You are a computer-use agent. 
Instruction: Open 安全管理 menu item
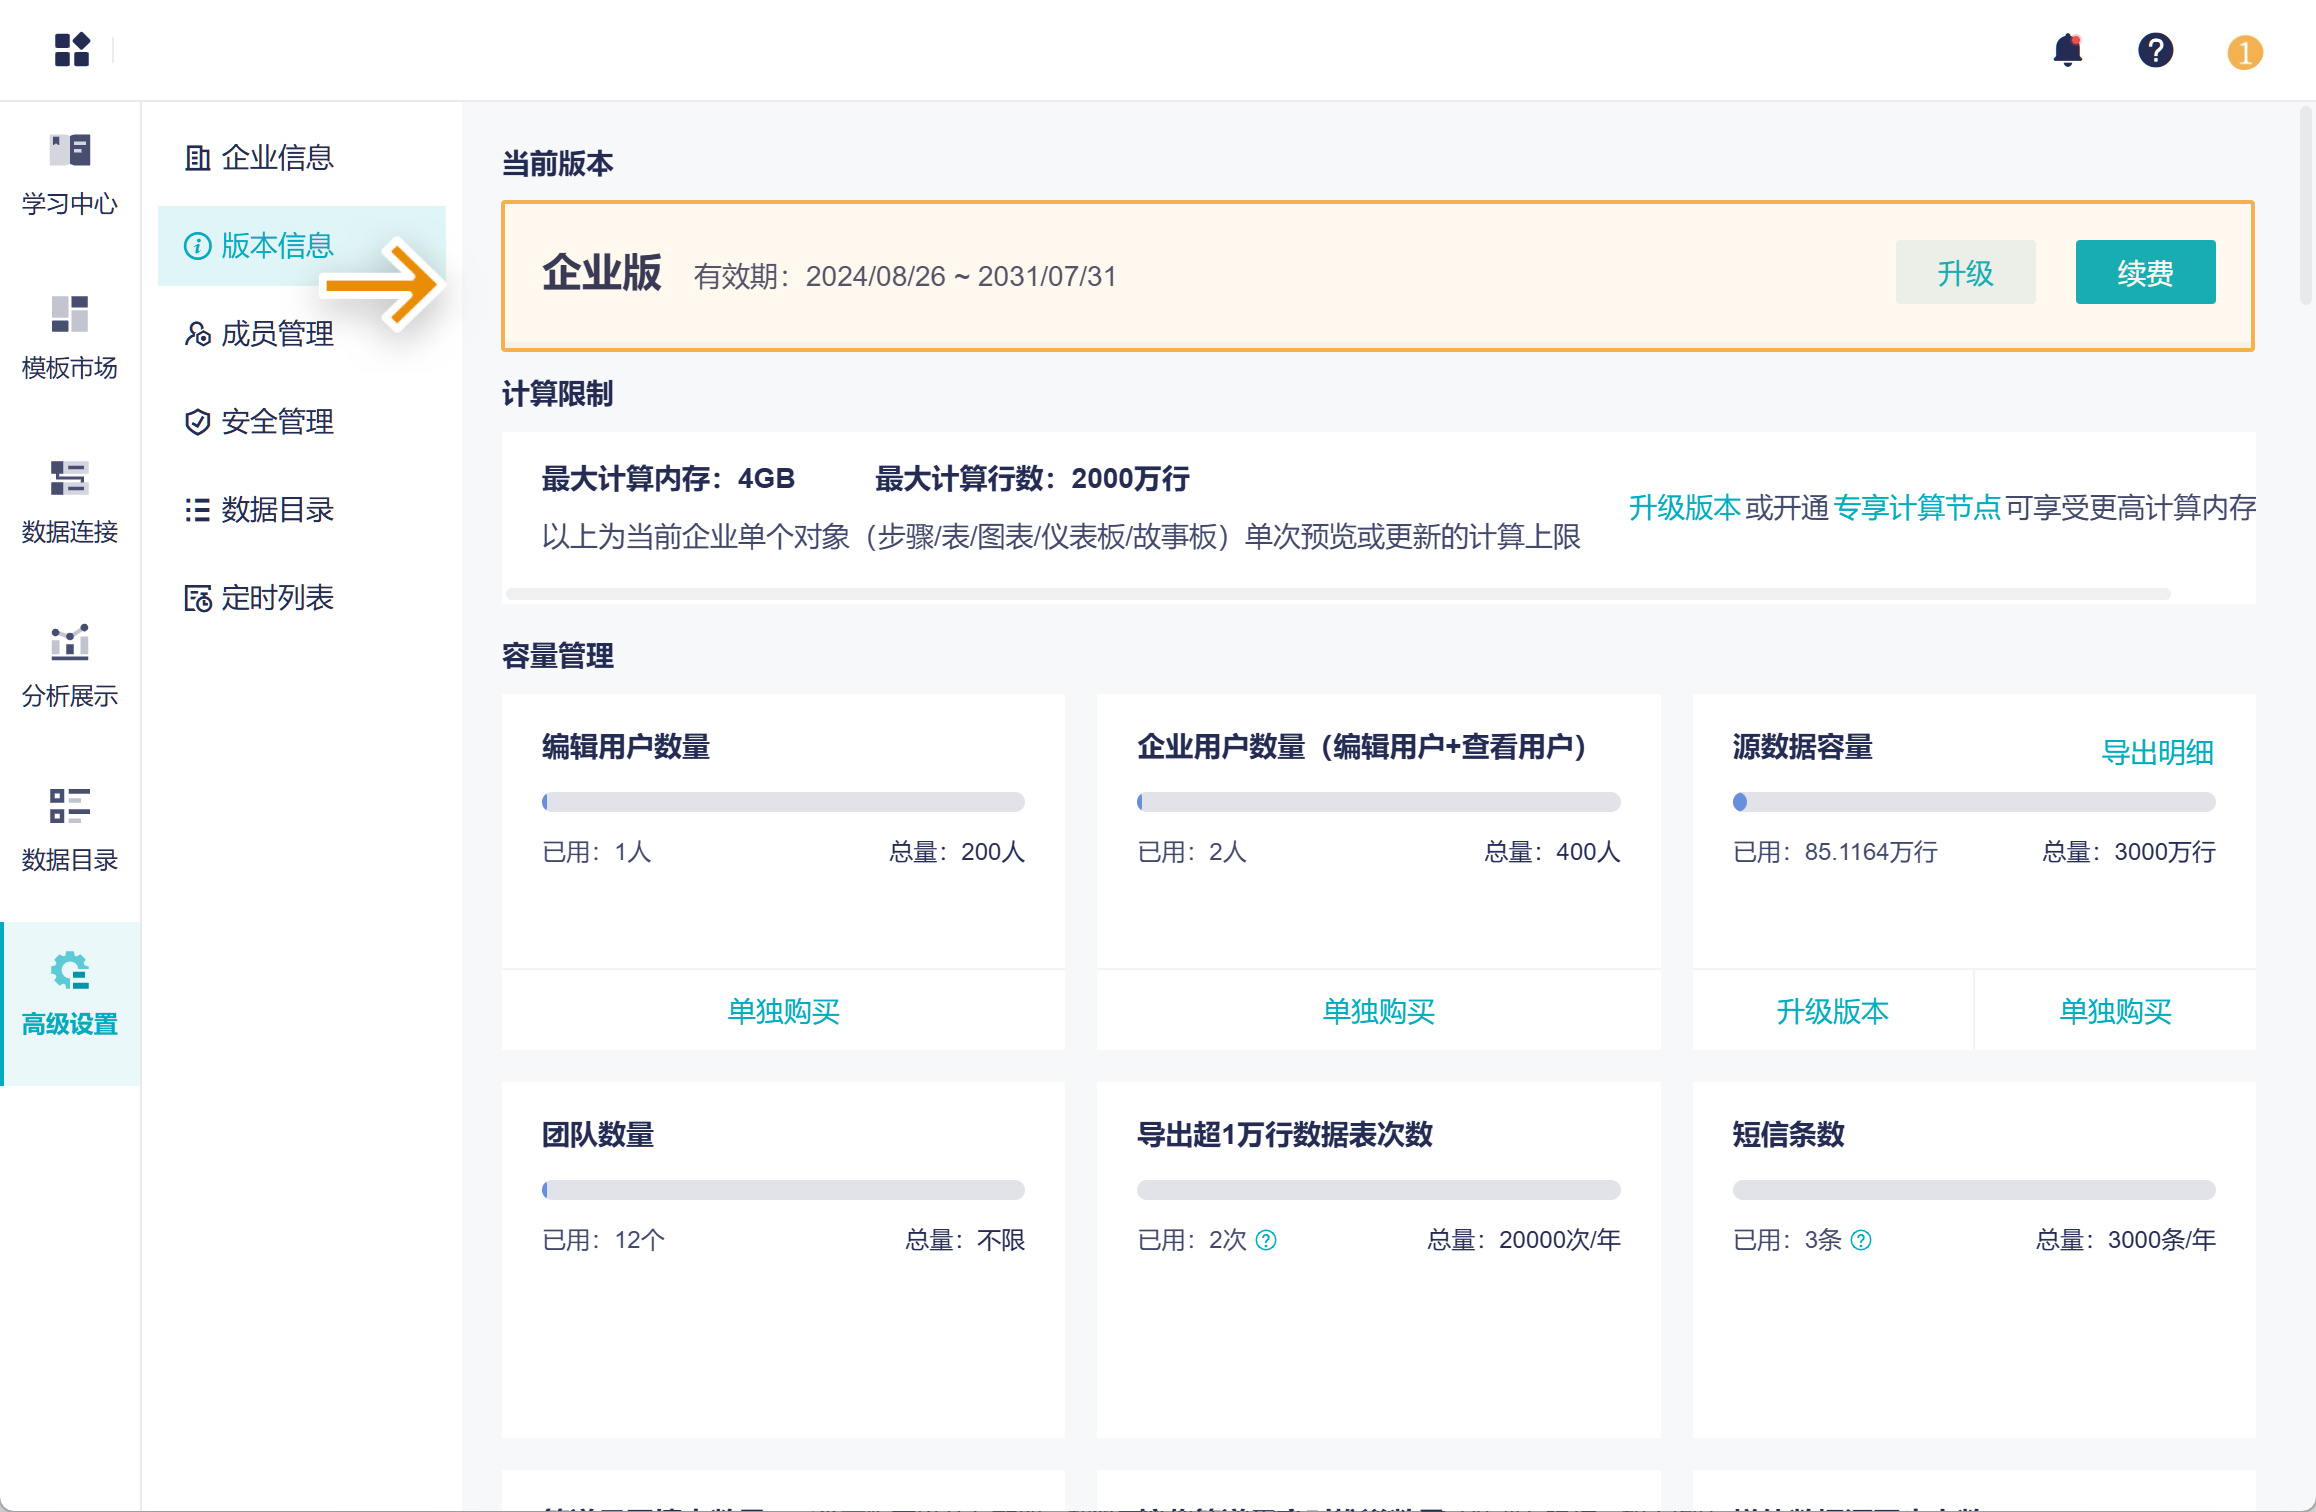[x=277, y=422]
